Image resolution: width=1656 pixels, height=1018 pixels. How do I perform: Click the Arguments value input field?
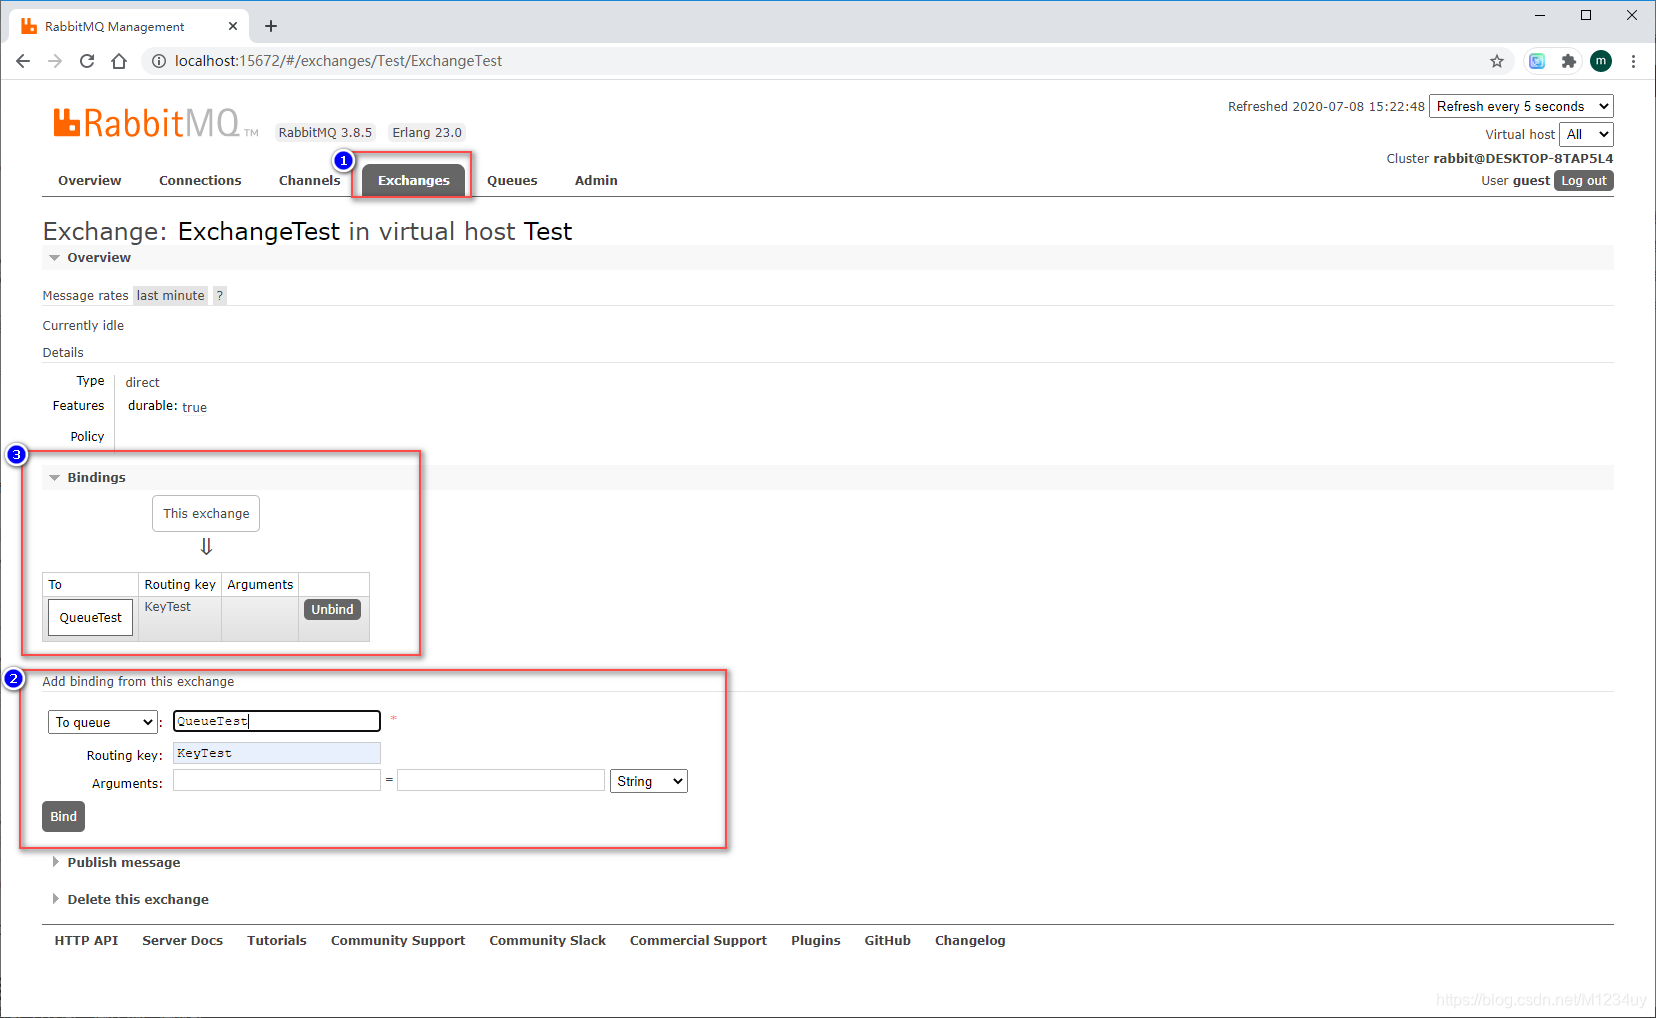point(501,780)
